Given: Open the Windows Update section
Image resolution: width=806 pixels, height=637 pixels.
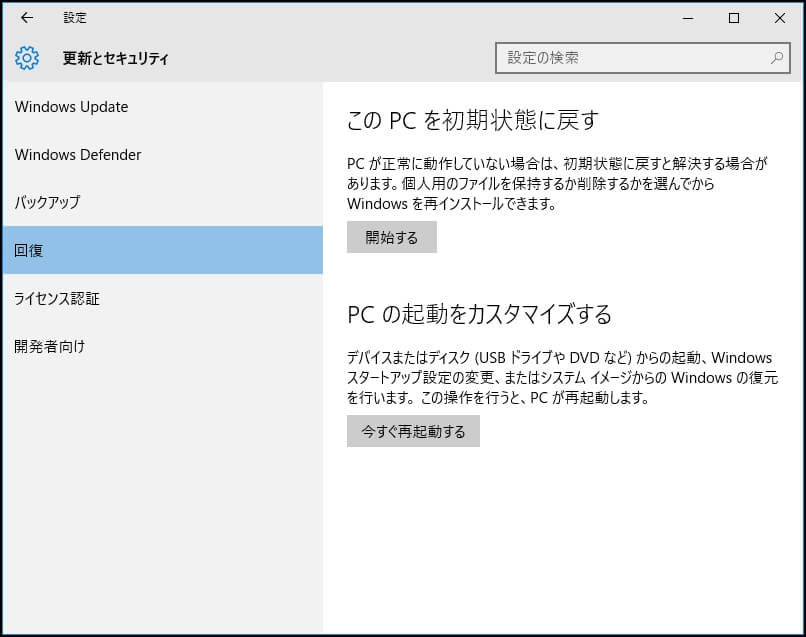Looking at the screenshot, I should [x=70, y=107].
